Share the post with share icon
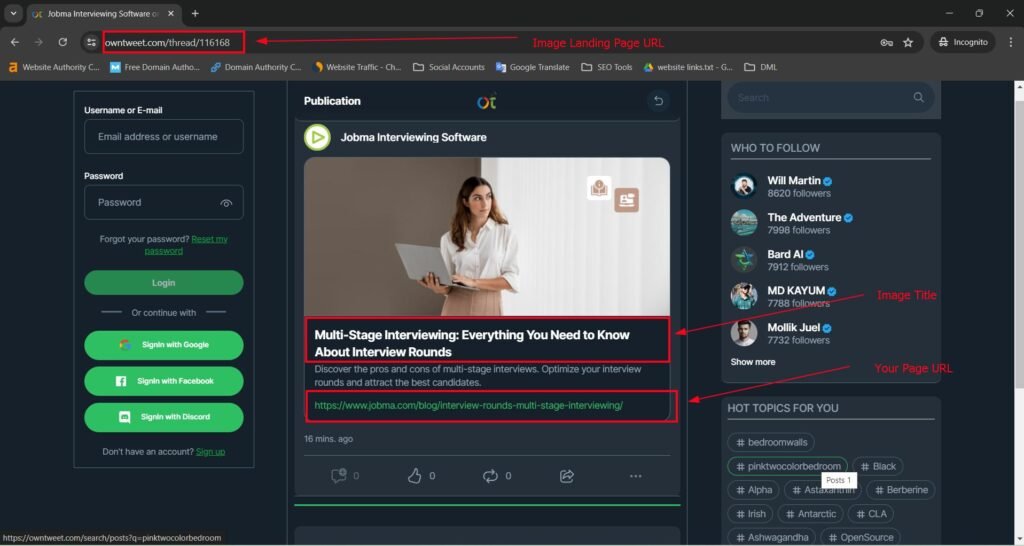Screen dimensions: 1024x546 tap(567, 476)
